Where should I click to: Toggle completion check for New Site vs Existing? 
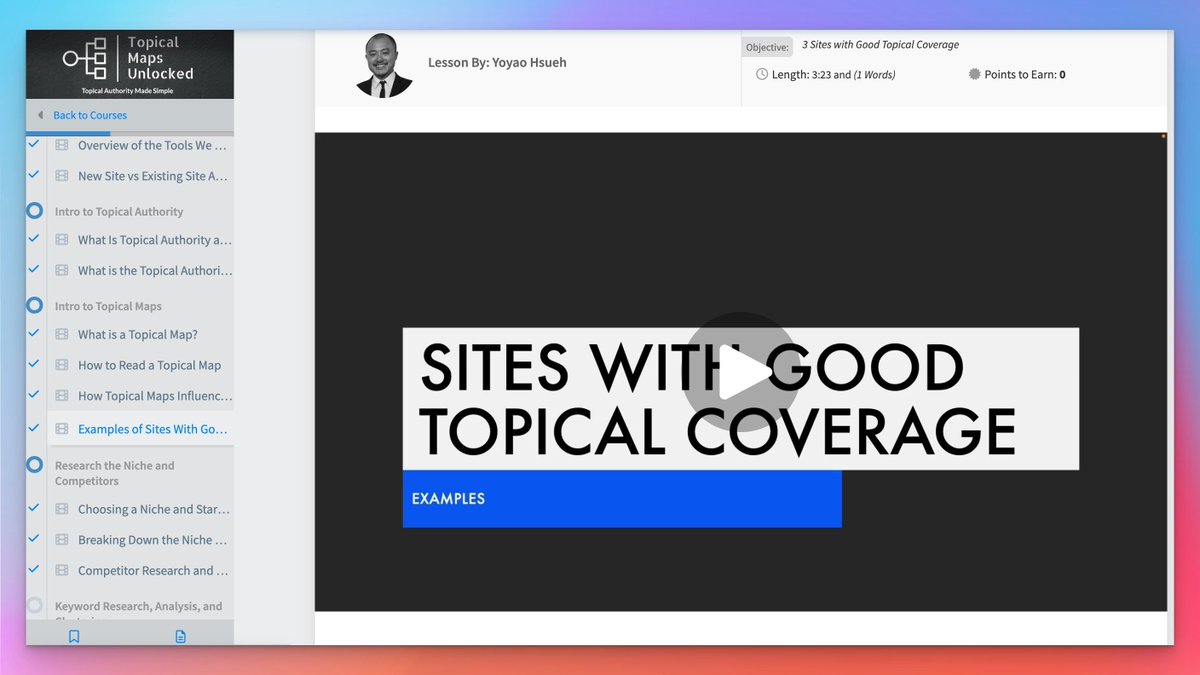coord(34,175)
